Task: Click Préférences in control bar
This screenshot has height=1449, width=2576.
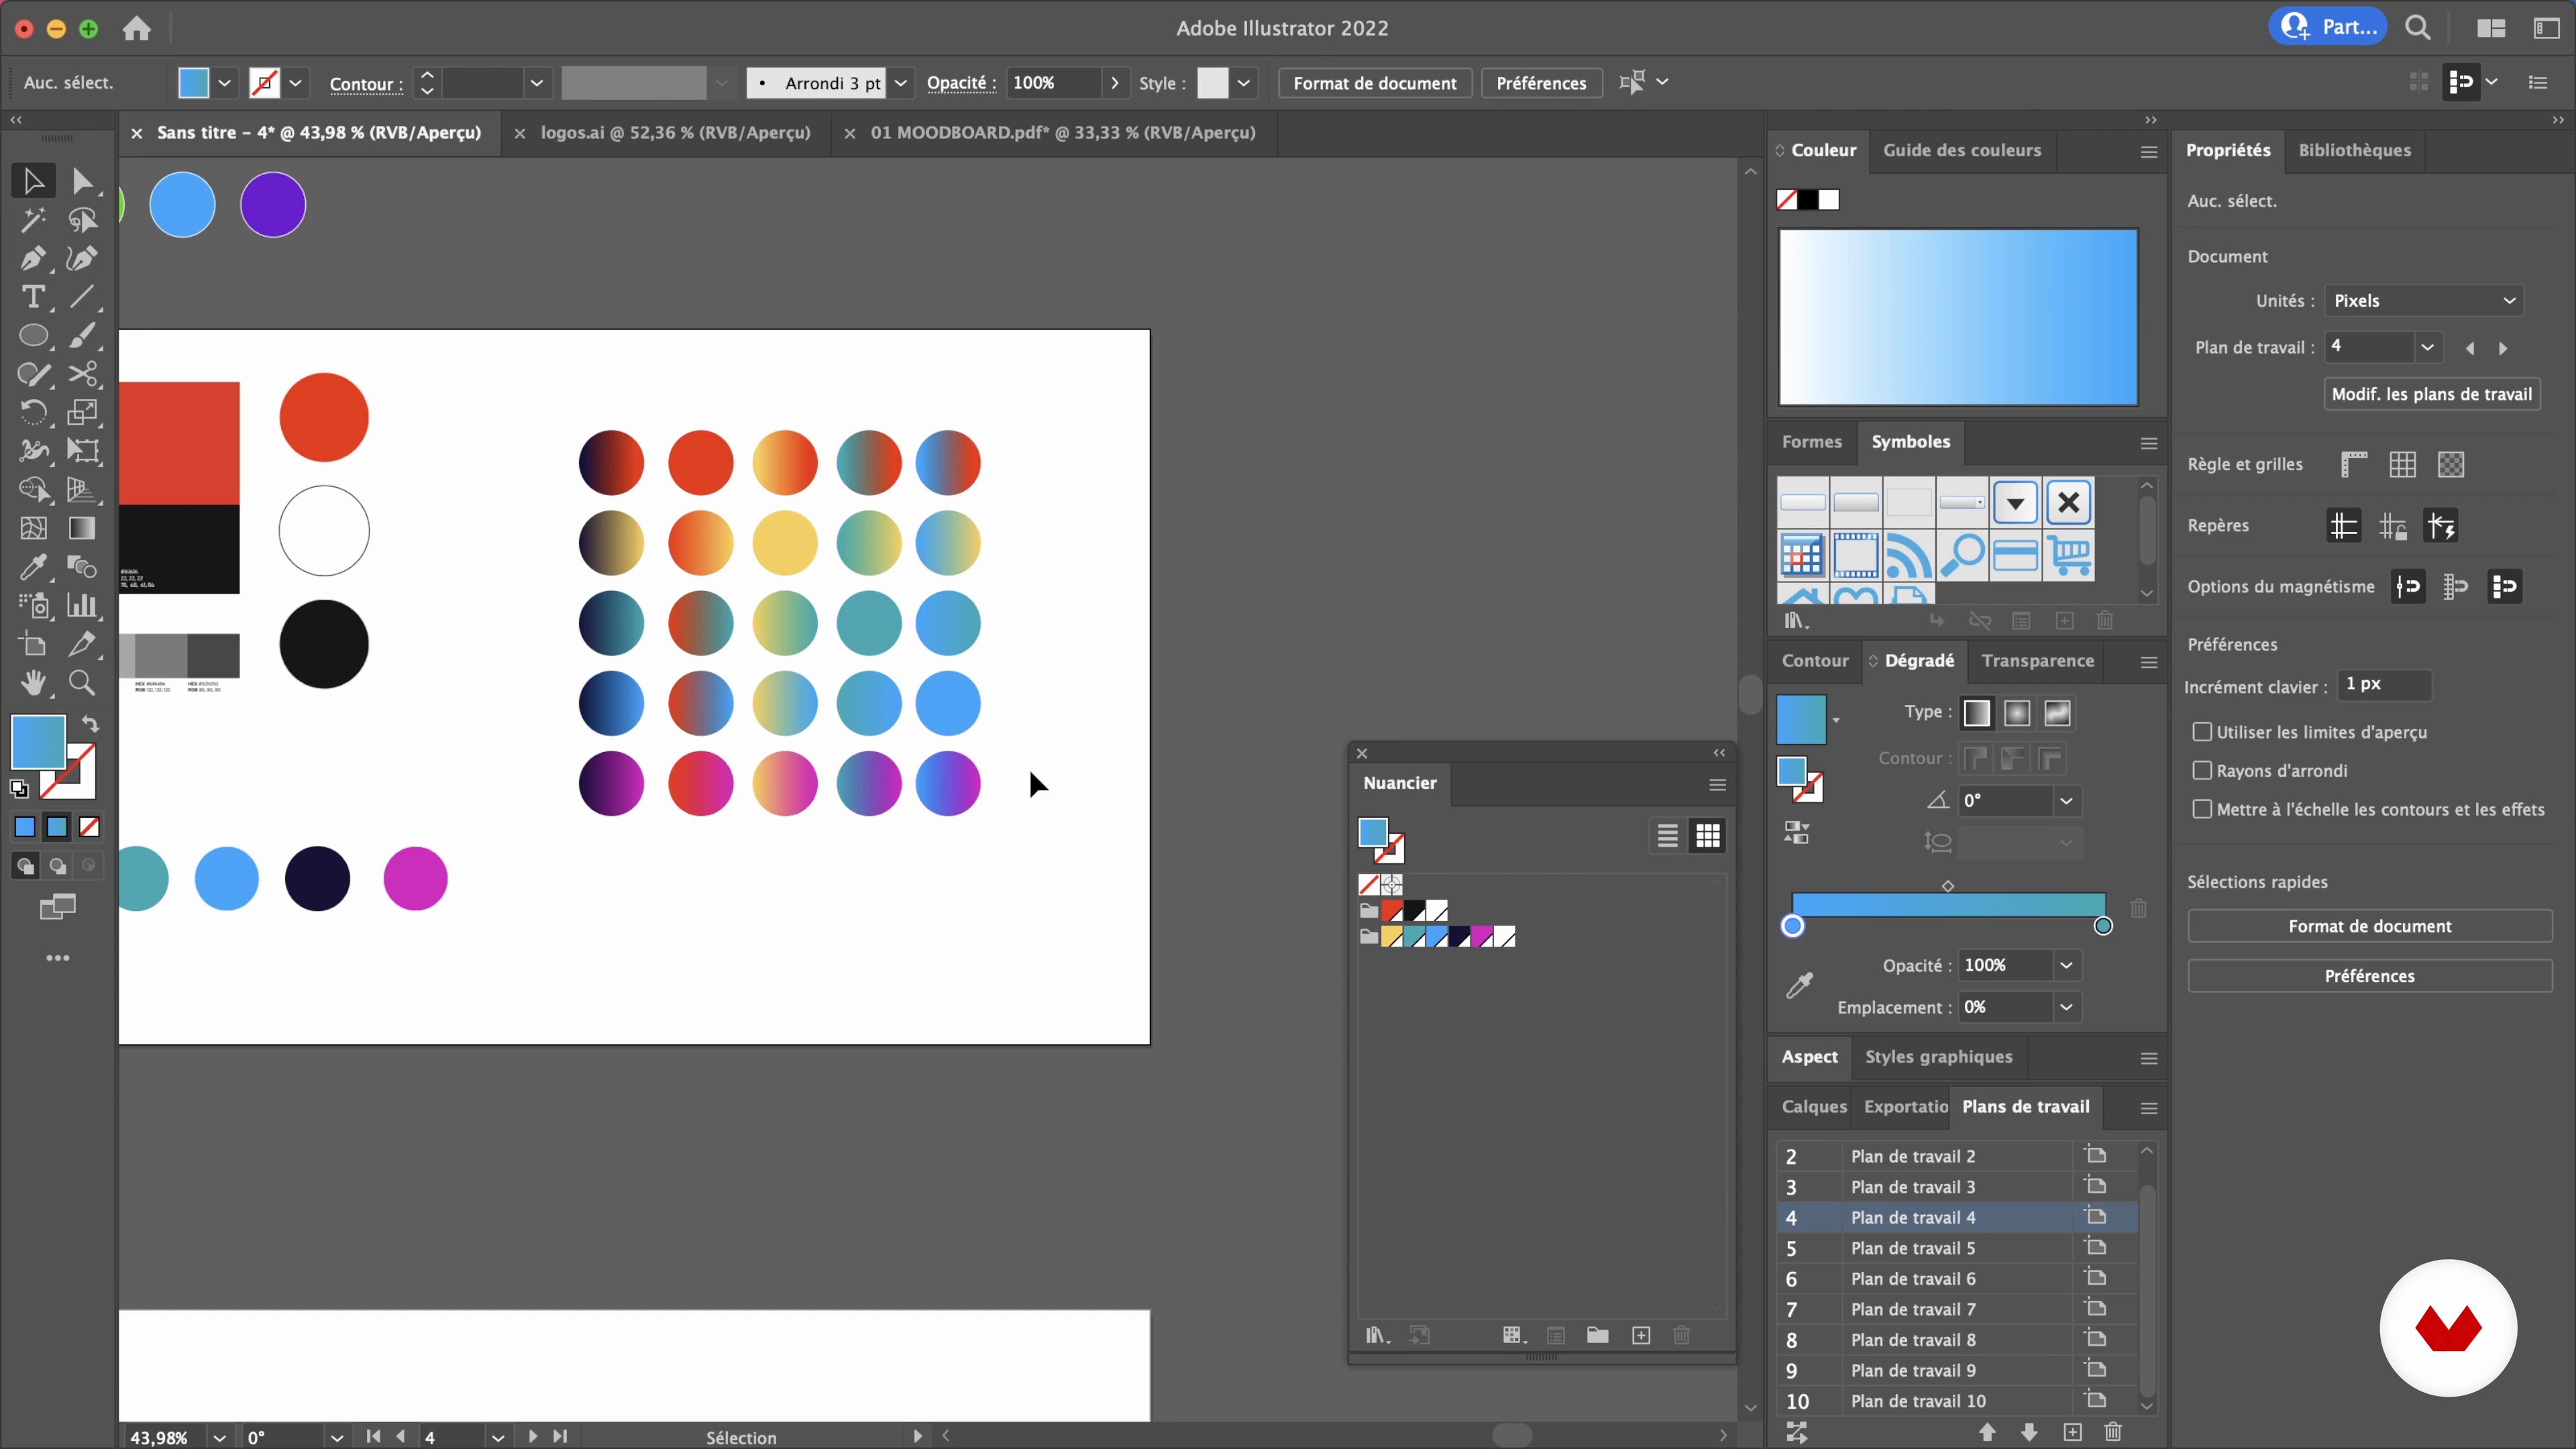Action: (1541, 83)
